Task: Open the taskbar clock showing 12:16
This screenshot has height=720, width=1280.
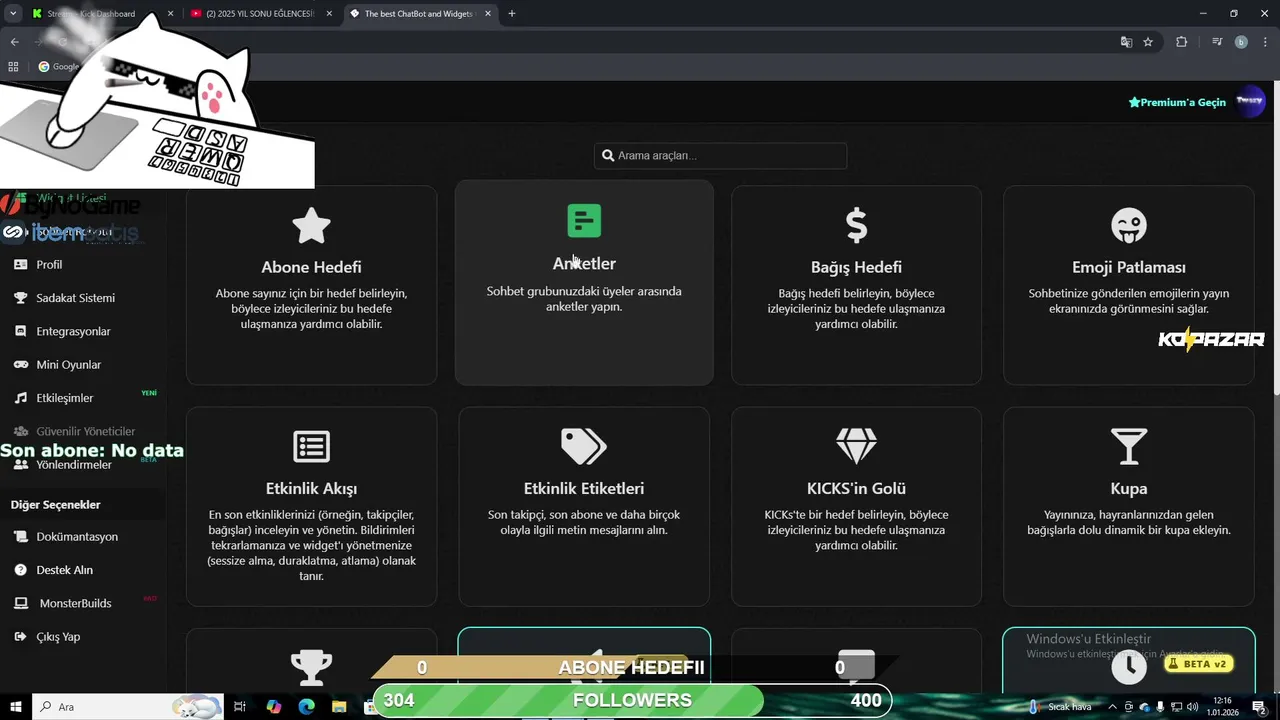Action: (1223, 706)
